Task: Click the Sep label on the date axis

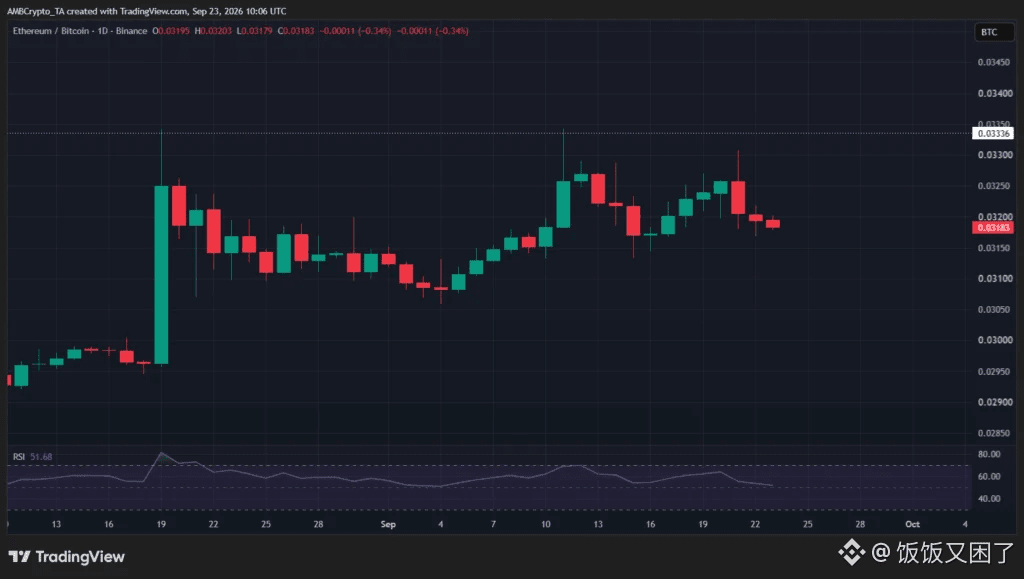Action: click(388, 524)
